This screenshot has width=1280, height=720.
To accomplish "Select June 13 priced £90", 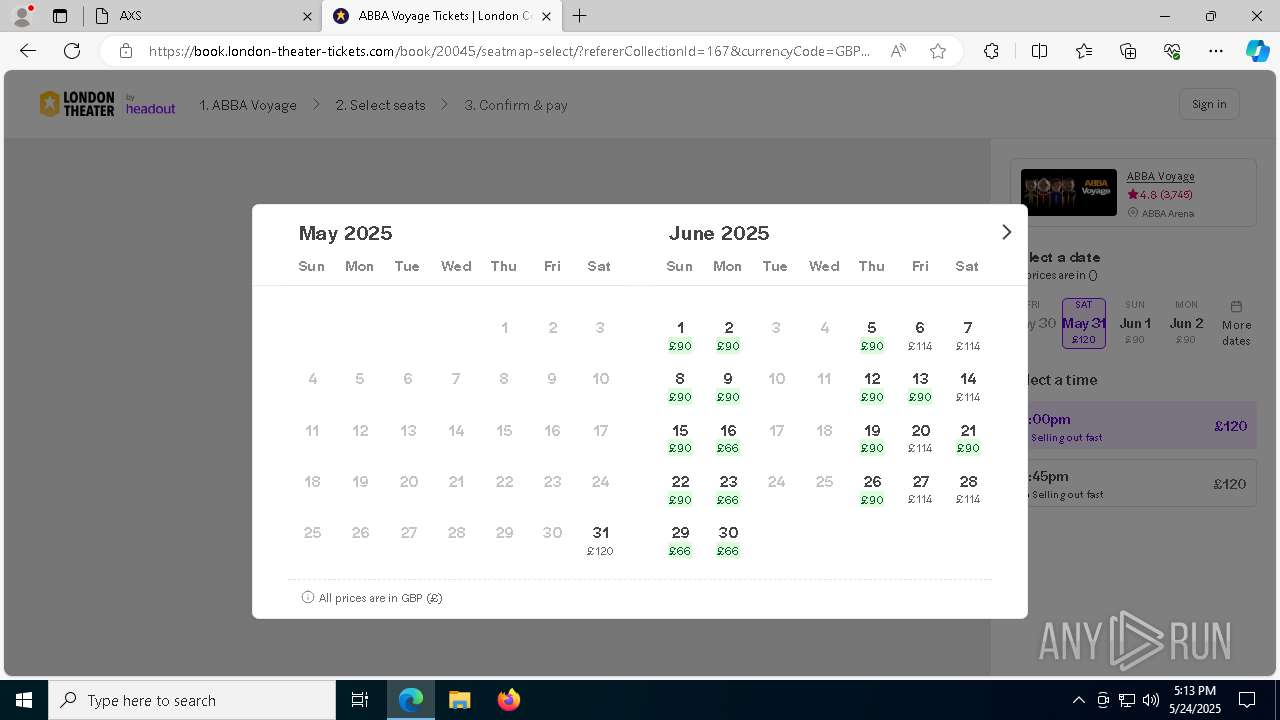I will (920, 387).
